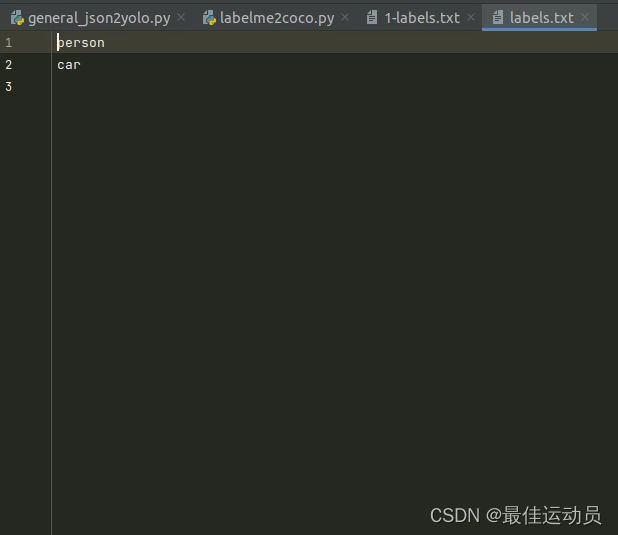Click the text file icon of labels.txt
618x535 pixels.
tap(498, 17)
